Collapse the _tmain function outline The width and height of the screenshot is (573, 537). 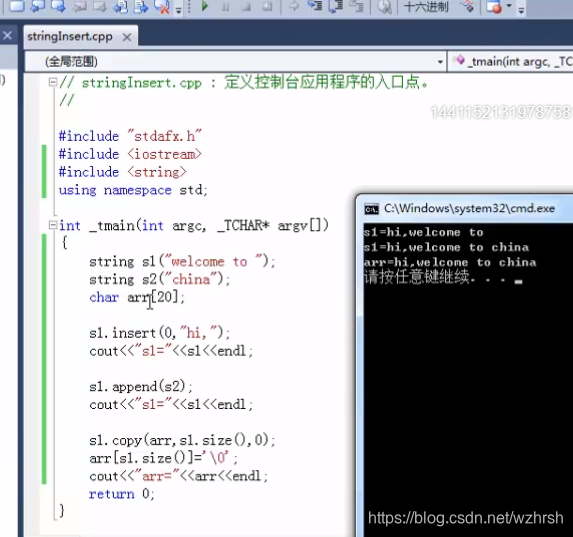(53, 225)
